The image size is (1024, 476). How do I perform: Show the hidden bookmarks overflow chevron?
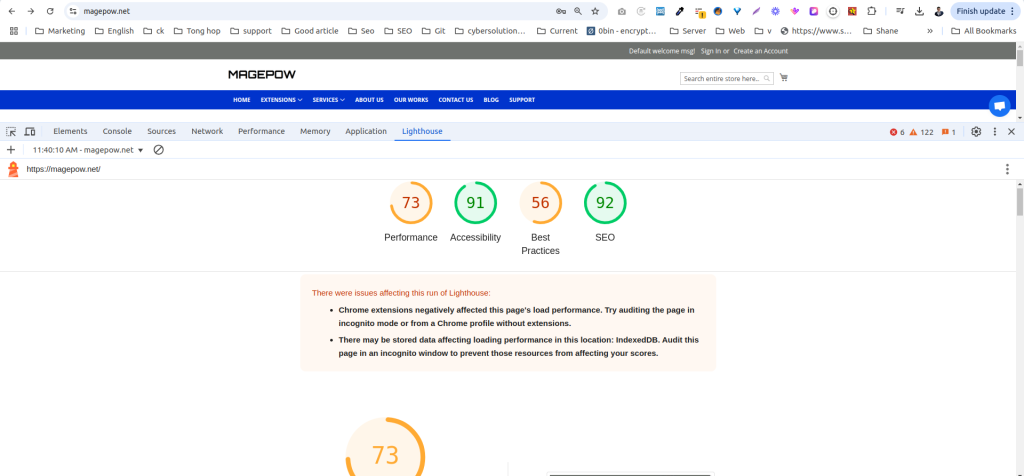tap(930, 31)
